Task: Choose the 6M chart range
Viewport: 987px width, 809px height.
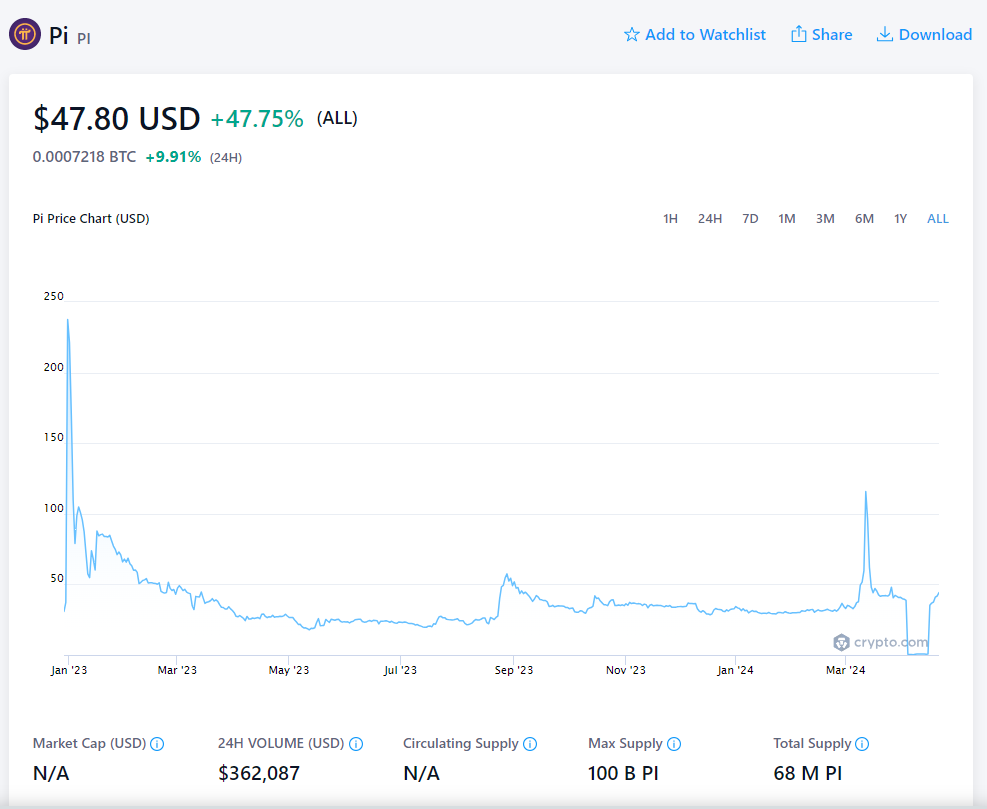Action: [x=864, y=218]
